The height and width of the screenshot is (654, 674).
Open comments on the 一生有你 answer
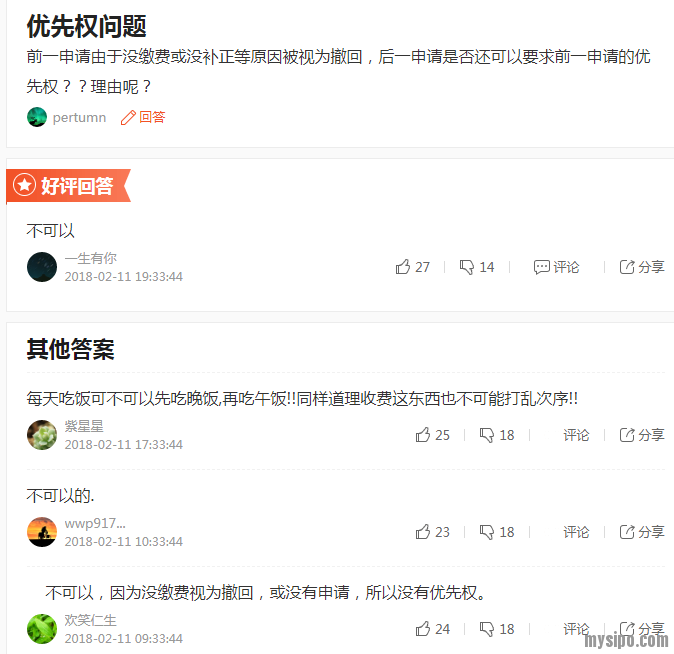[556, 267]
